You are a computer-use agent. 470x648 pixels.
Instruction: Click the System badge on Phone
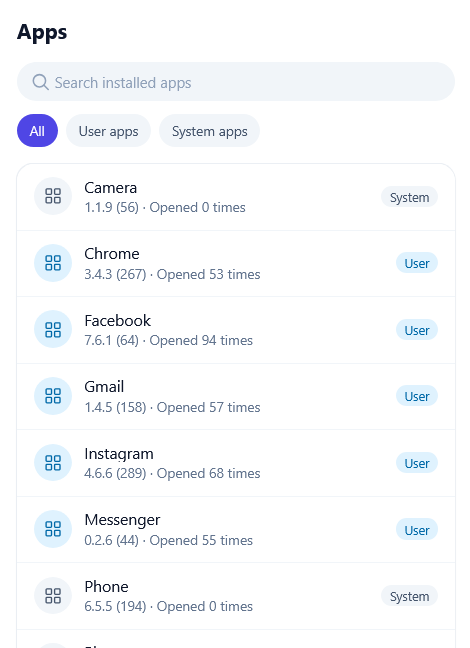[x=409, y=596]
